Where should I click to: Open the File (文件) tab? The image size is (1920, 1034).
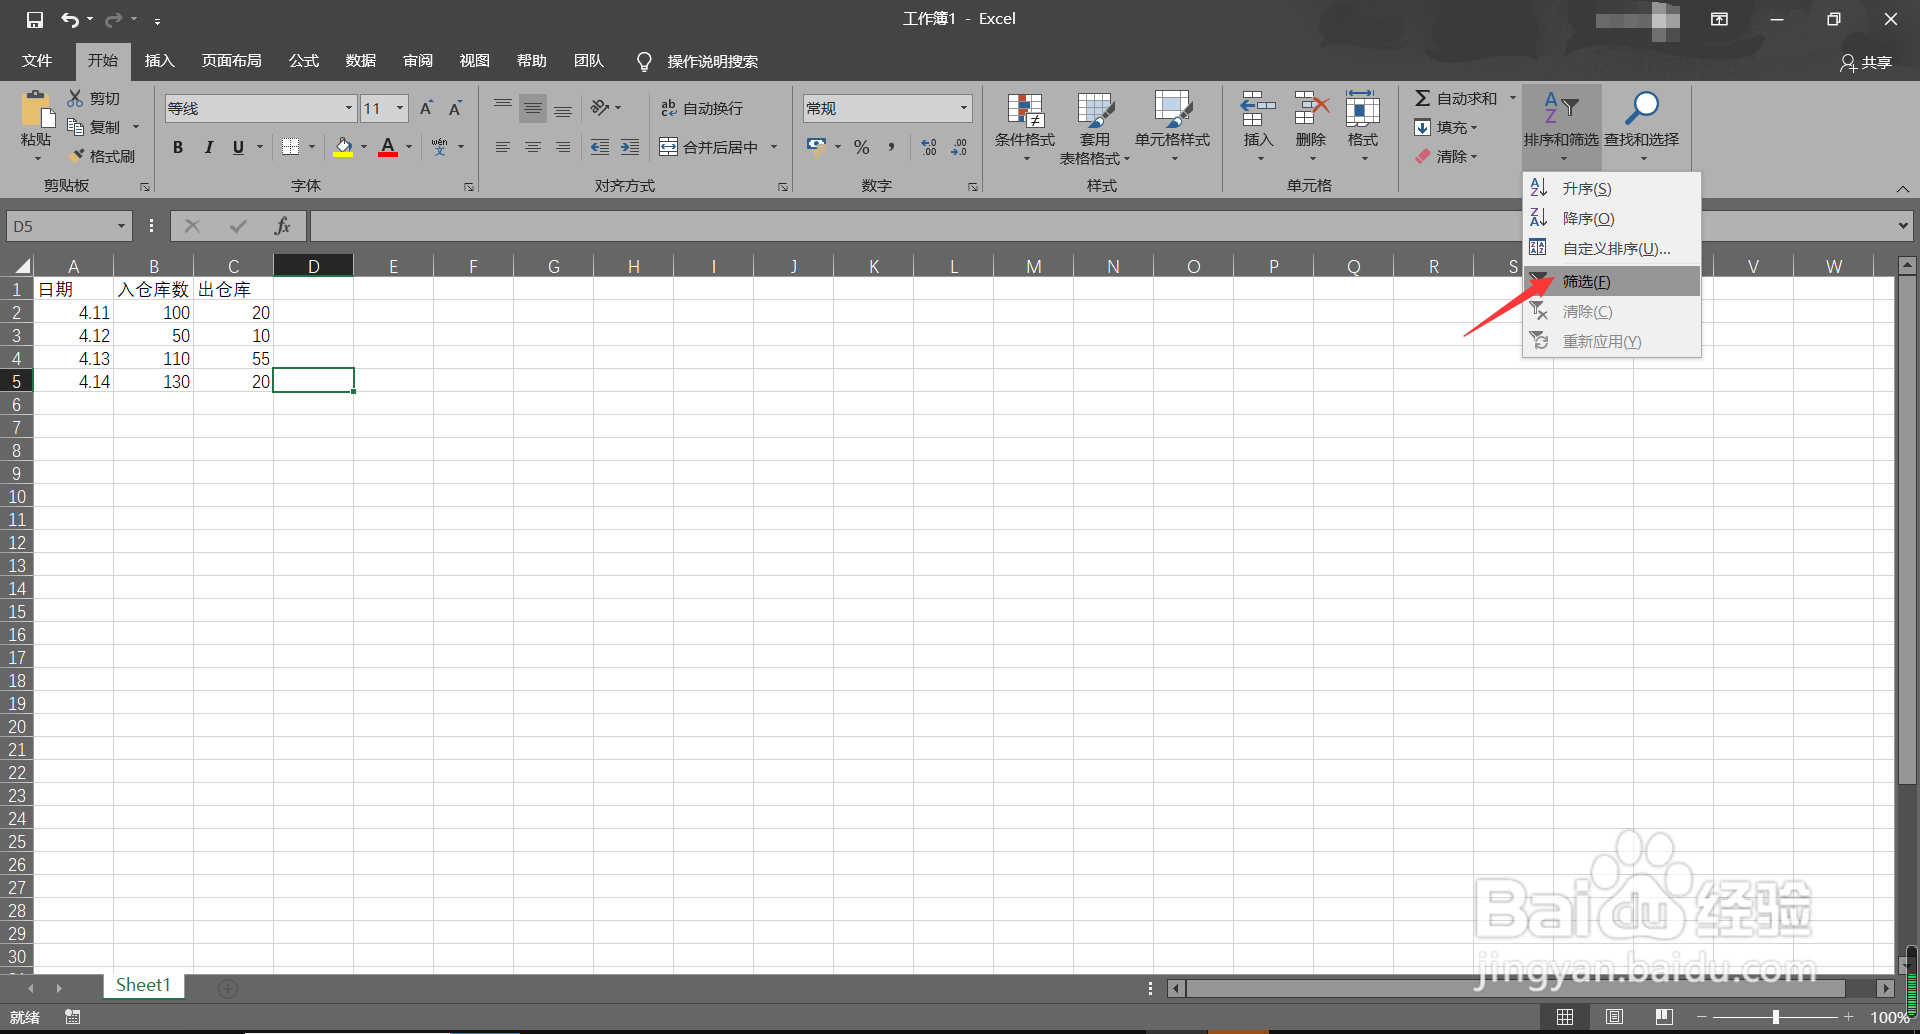[x=37, y=61]
